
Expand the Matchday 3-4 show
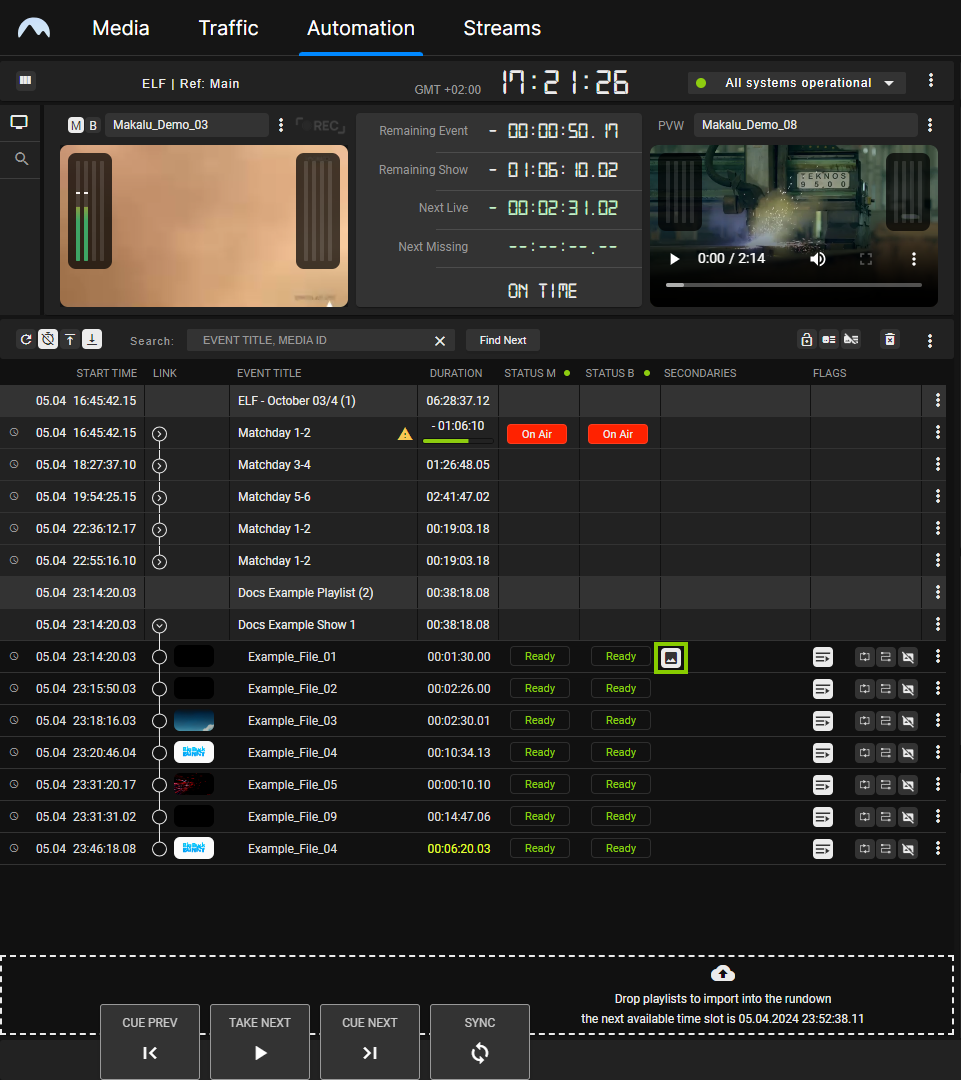pyautogui.click(x=159, y=465)
